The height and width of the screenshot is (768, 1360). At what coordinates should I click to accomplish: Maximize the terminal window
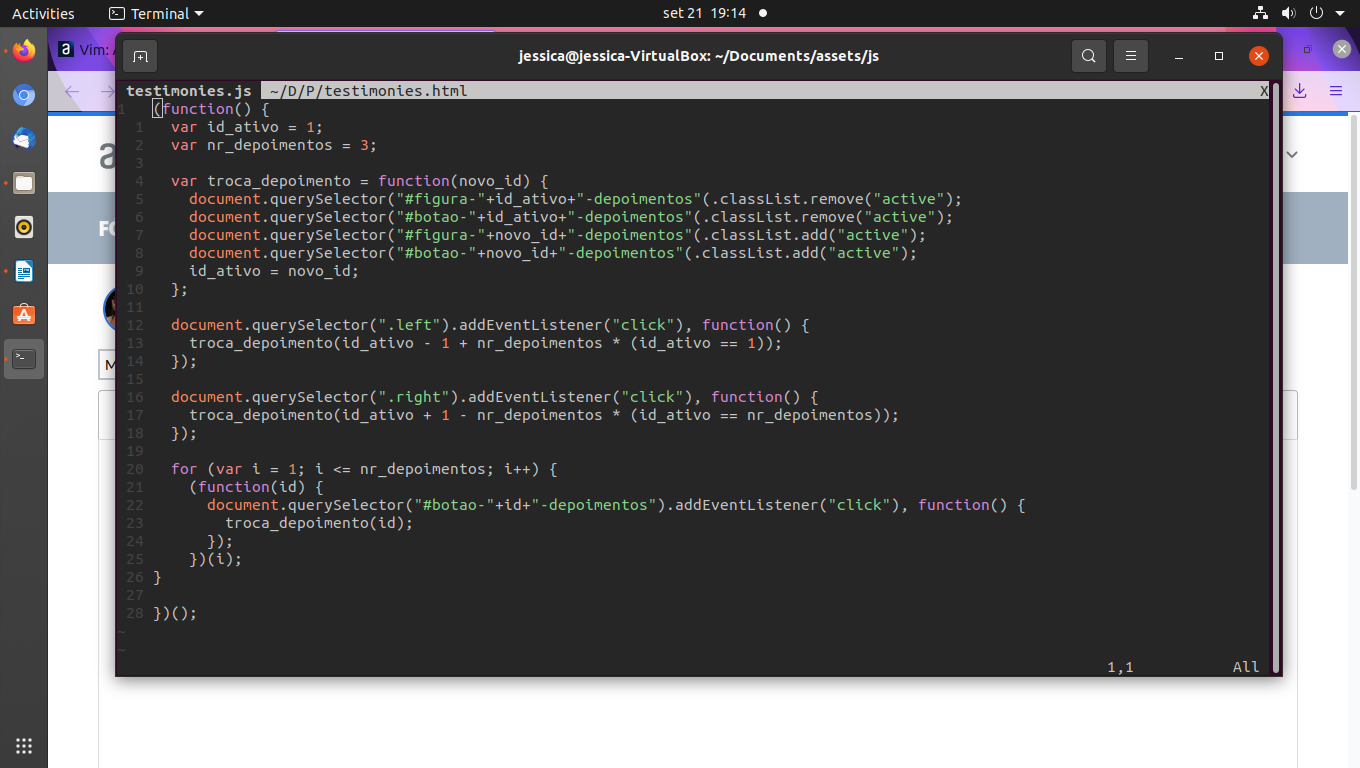(1219, 56)
